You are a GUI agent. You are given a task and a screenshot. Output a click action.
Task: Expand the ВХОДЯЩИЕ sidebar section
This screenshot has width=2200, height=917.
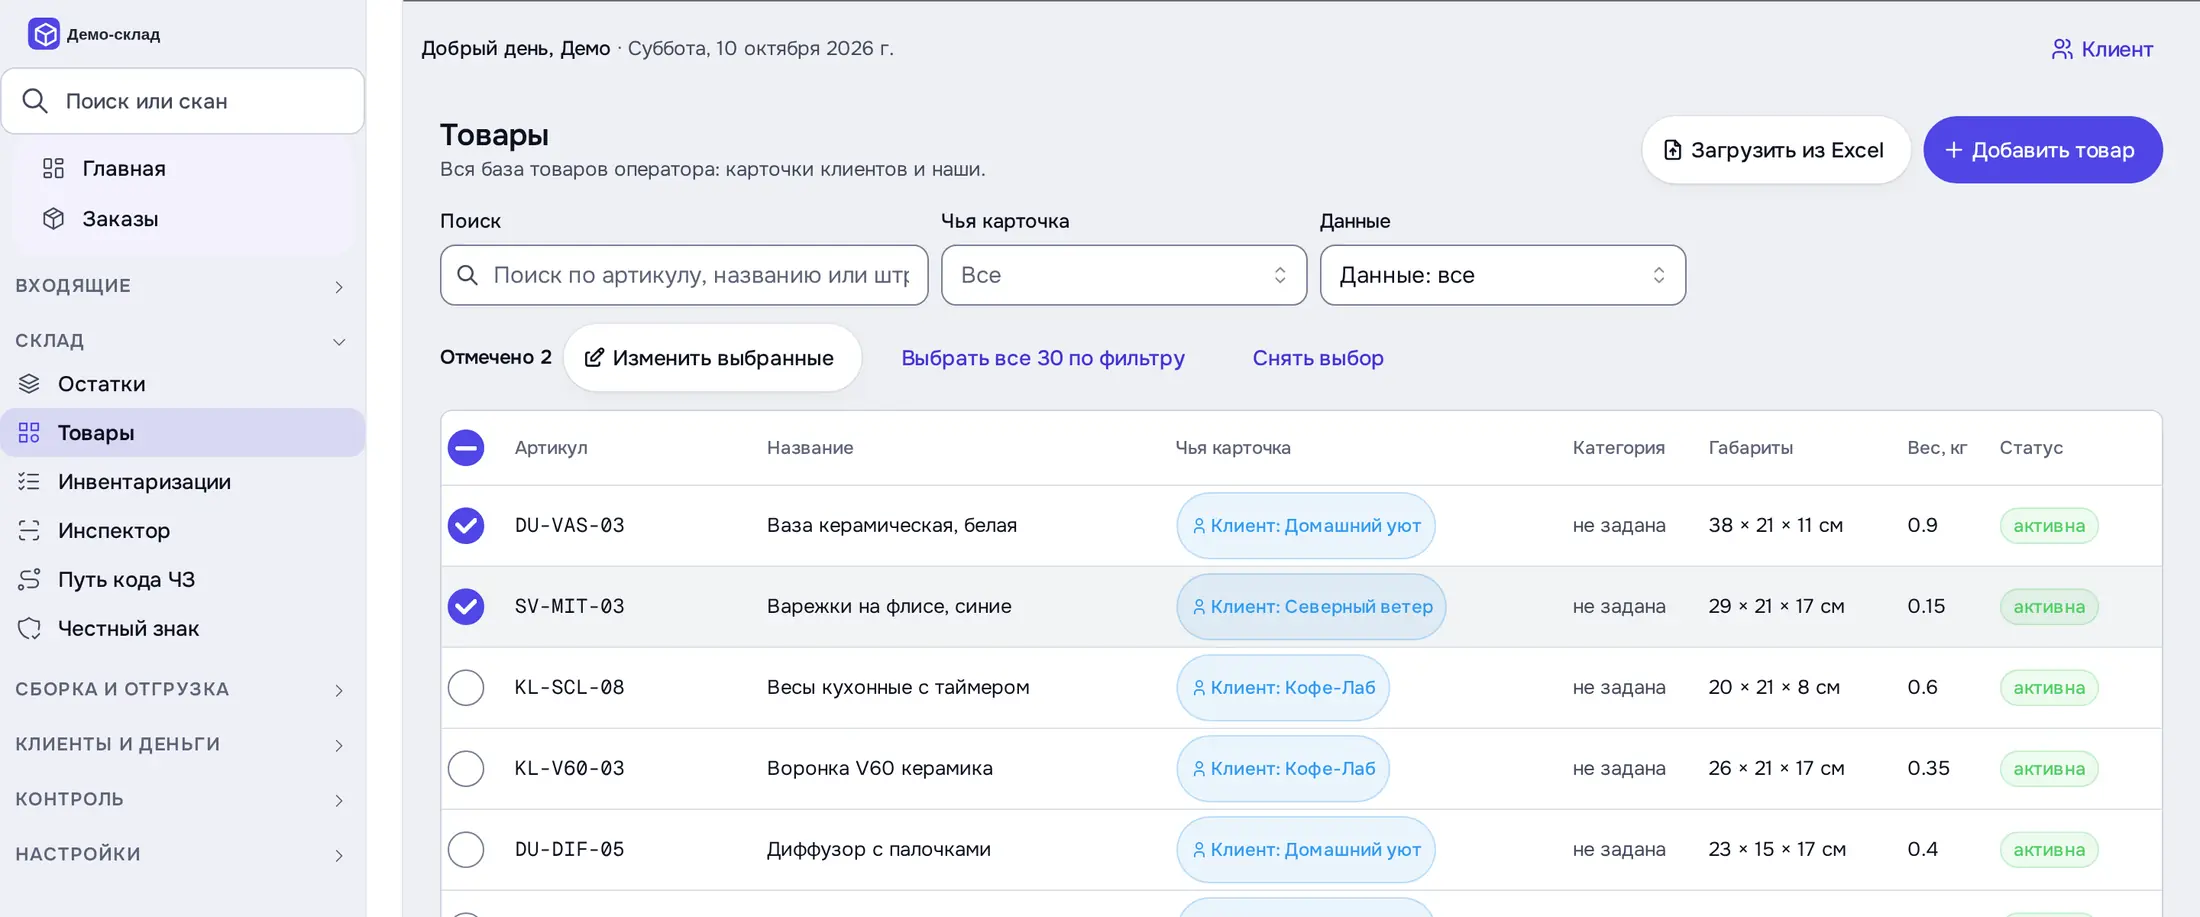tap(182, 286)
